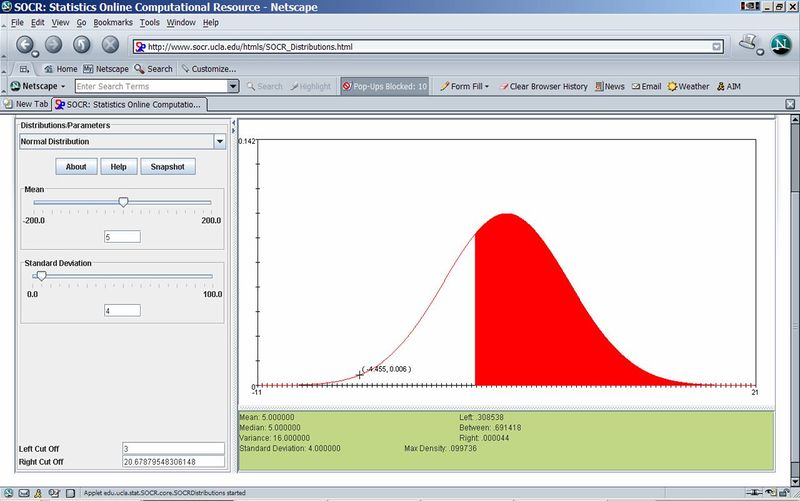Click the Forward navigation arrow button
This screenshot has height=501, width=800.
point(53,45)
